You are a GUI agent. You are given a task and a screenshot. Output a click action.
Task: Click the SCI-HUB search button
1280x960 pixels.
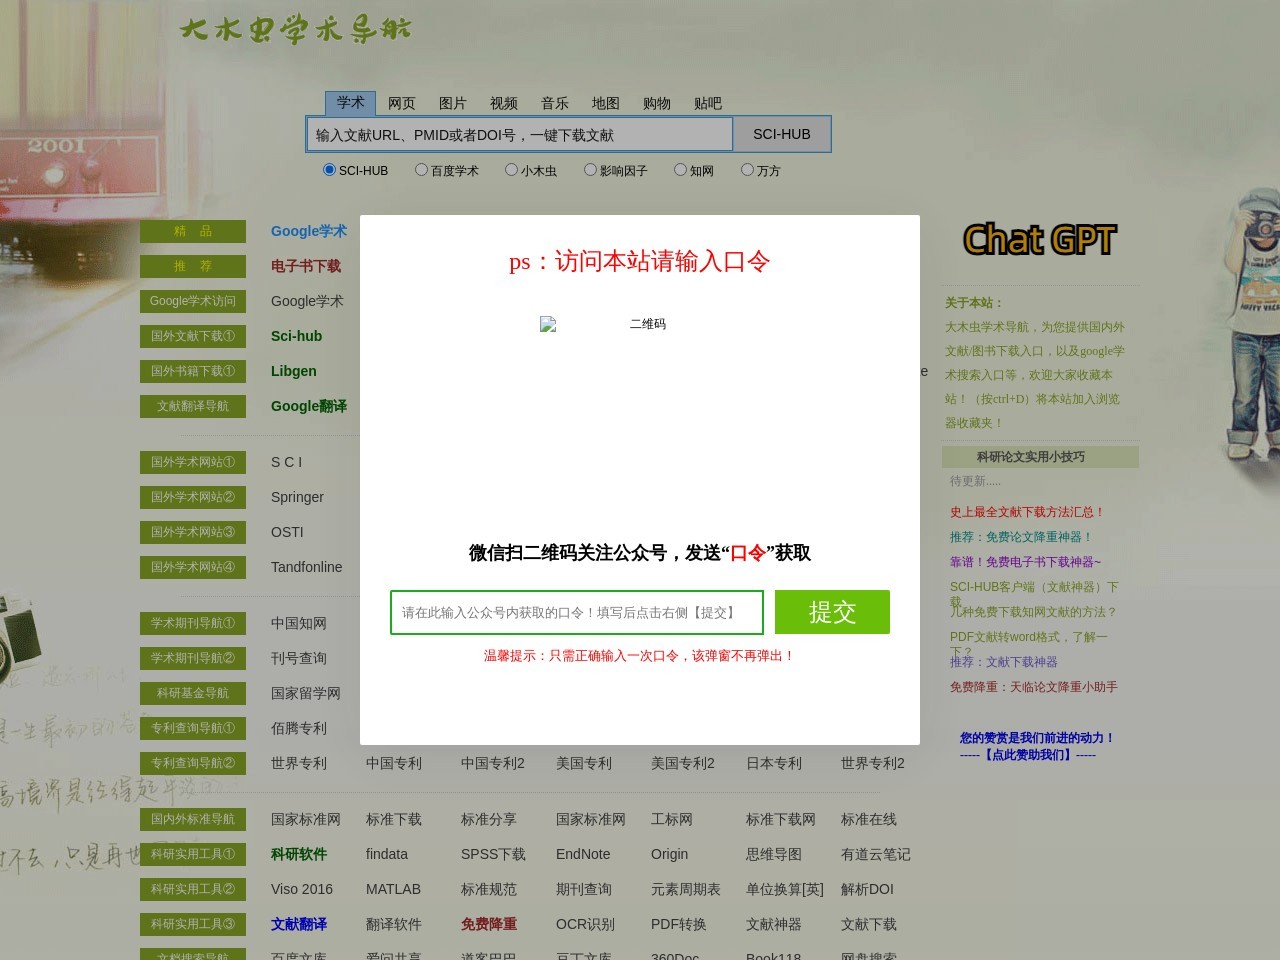point(781,134)
